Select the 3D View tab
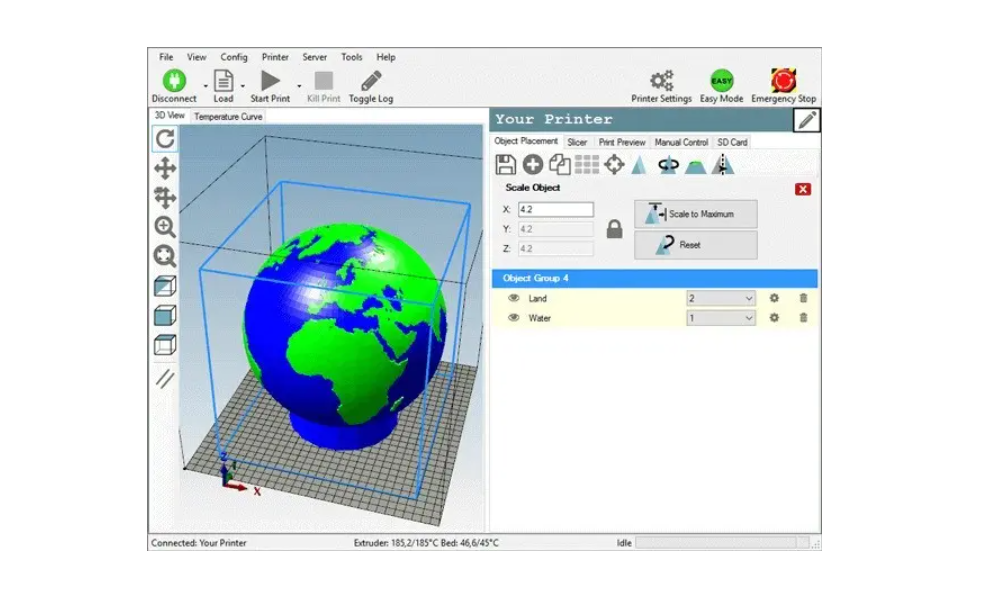 pyautogui.click(x=170, y=115)
